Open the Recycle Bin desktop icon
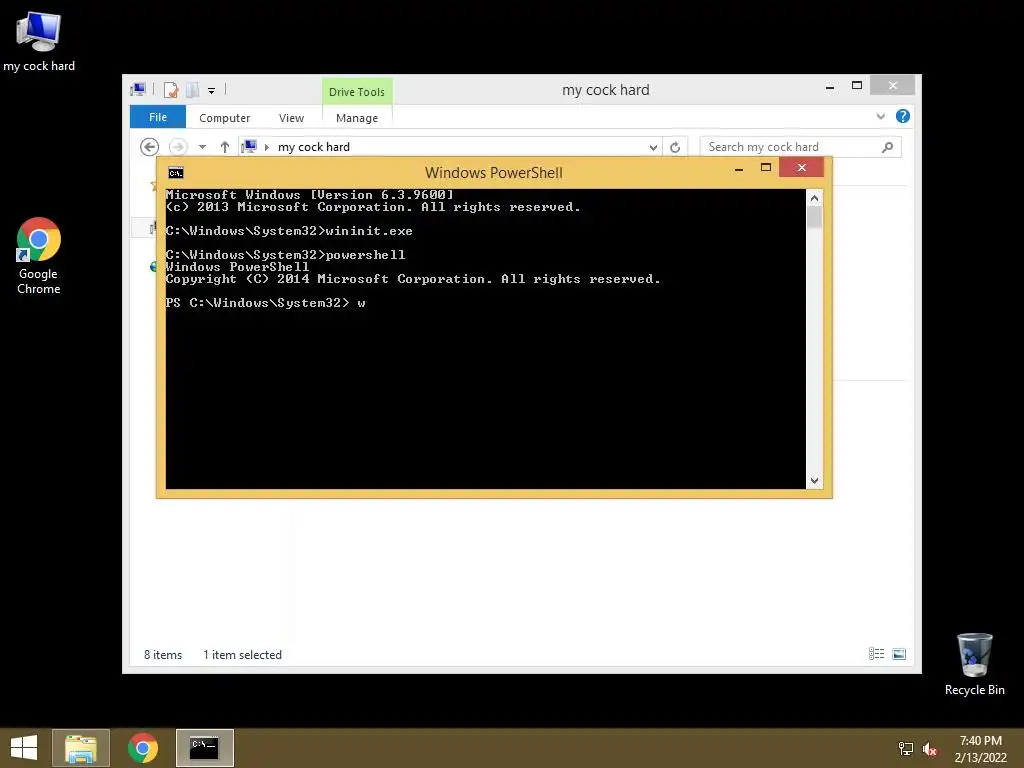 [x=974, y=664]
